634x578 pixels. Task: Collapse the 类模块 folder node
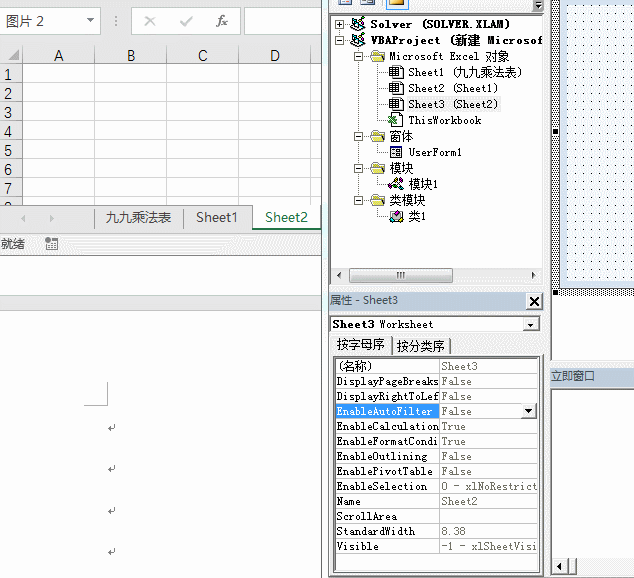tap(358, 200)
